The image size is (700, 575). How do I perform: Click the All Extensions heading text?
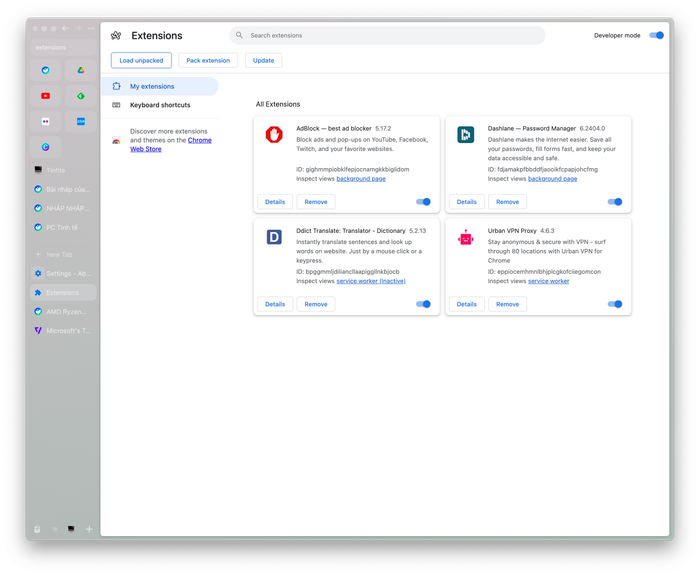point(278,104)
